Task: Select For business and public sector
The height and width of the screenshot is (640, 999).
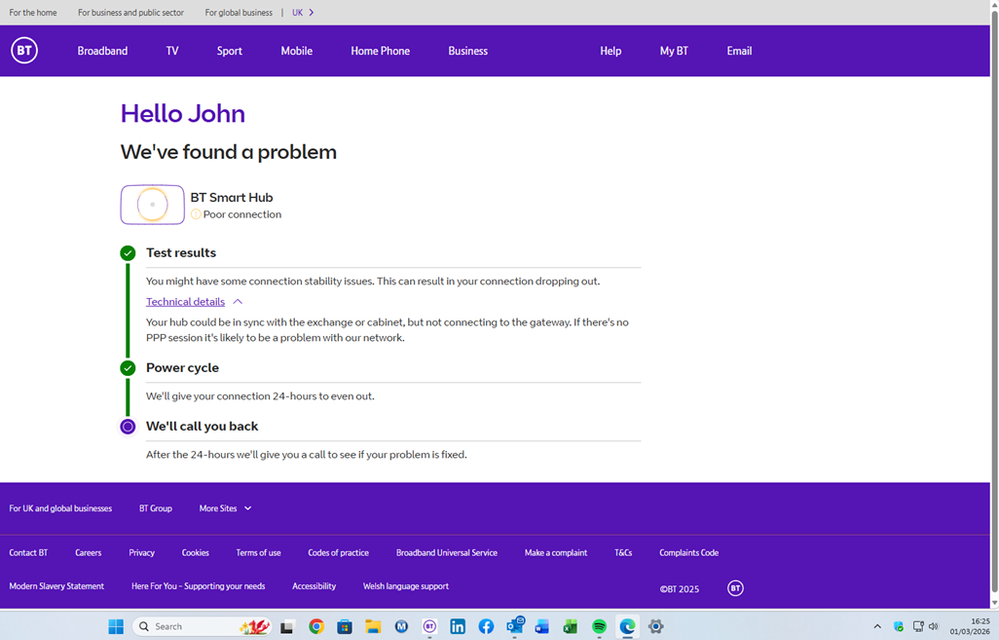Action: coord(131,12)
